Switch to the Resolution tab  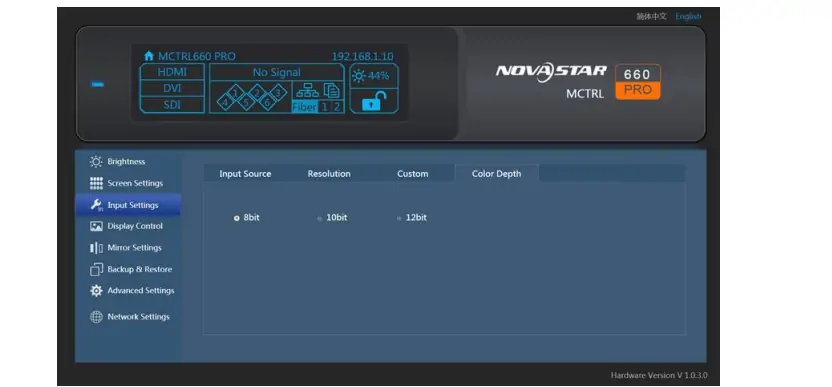tap(329, 174)
